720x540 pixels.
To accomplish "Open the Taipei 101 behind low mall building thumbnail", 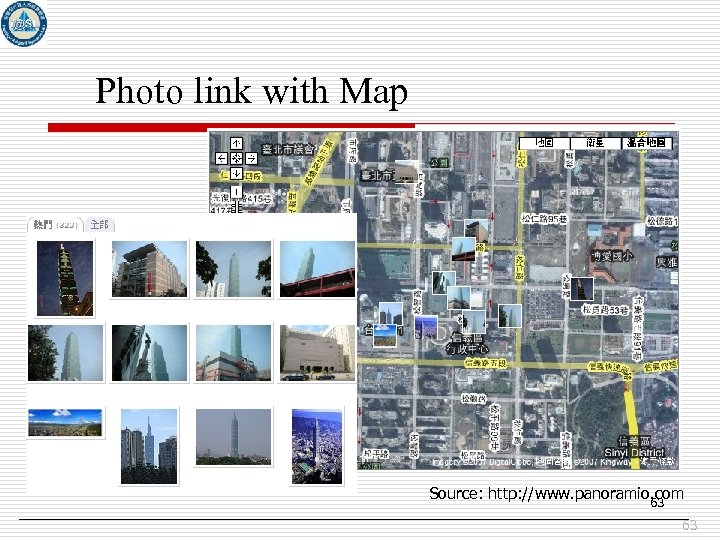I will click(x=233, y=353).
